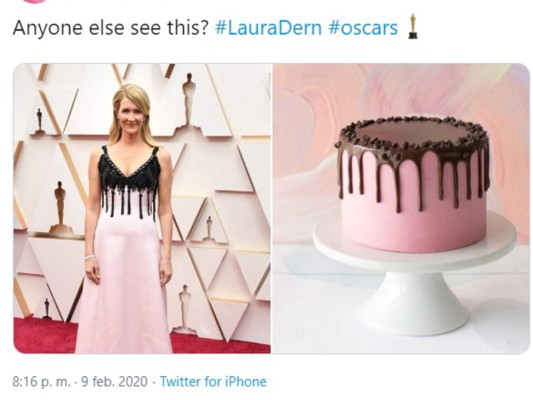533x400 pixels.
Task: Click the chocolate drip on the cake
Action: (413, 172)
